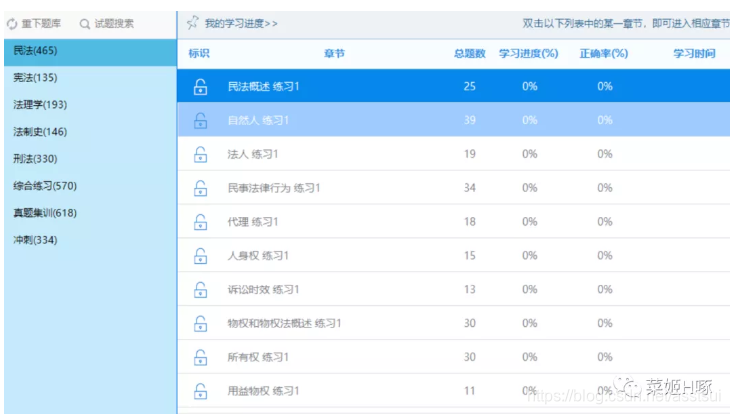The image size is (730, 414).
Task: Select 冲刺(334) in sidebar
Action: point(90,240)
